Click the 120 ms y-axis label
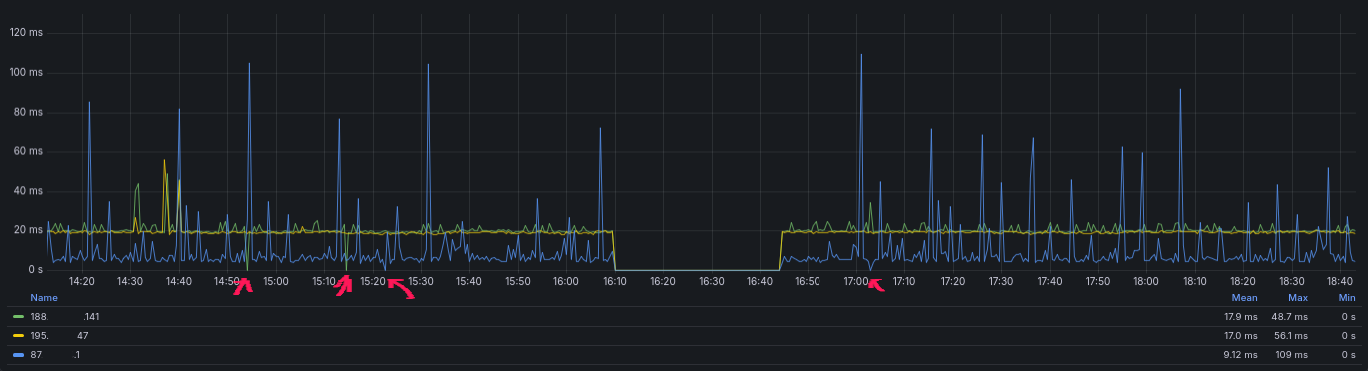 27,33
